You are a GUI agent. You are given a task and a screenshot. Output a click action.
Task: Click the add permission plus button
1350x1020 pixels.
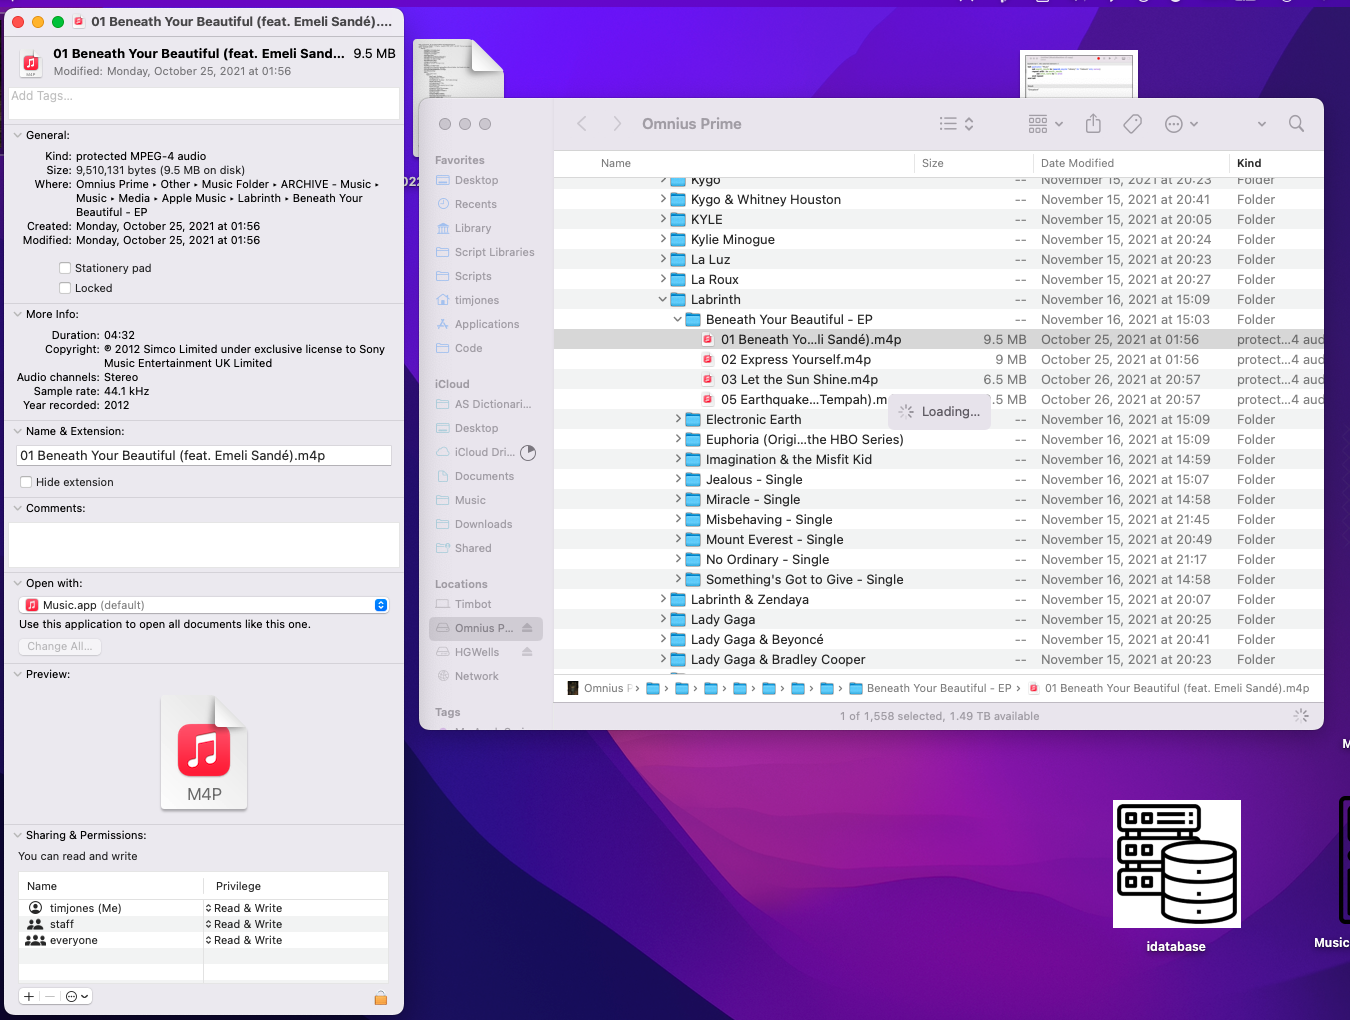tap(29, 997)
